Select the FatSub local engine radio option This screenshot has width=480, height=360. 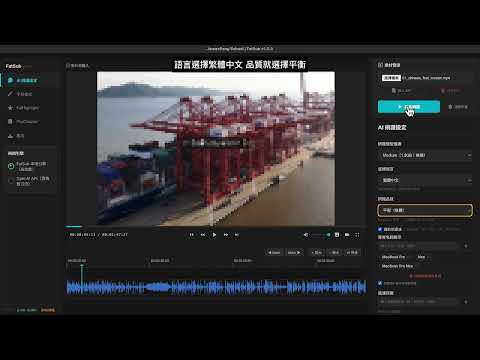pyautogui.click(x=11, y=166)
